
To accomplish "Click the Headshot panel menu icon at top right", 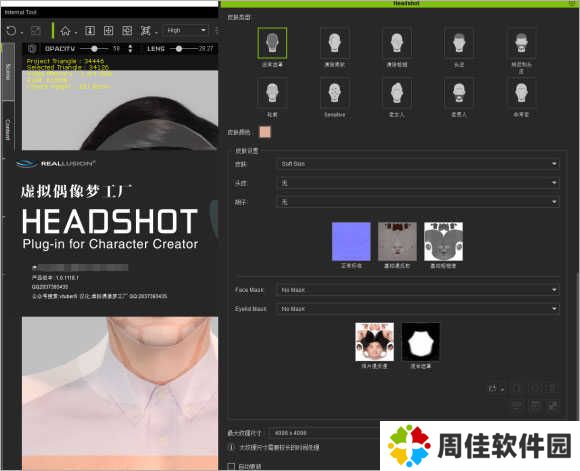I will click(x=572, y=3).
